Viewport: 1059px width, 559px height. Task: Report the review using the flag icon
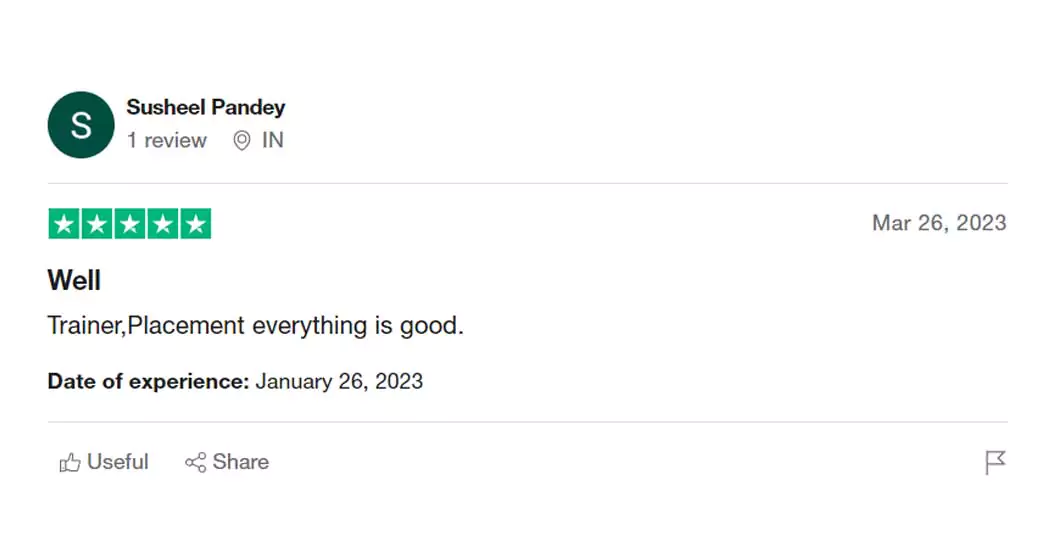(995, 462)
